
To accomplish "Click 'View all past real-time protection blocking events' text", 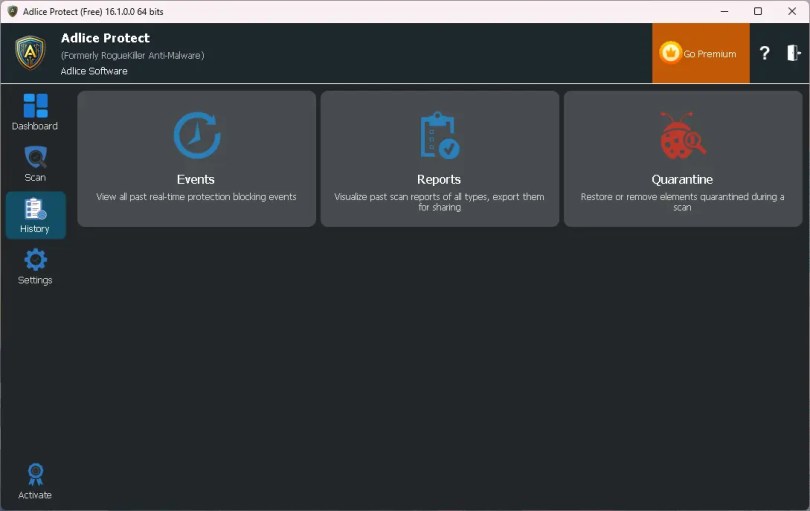I will 196,197.
